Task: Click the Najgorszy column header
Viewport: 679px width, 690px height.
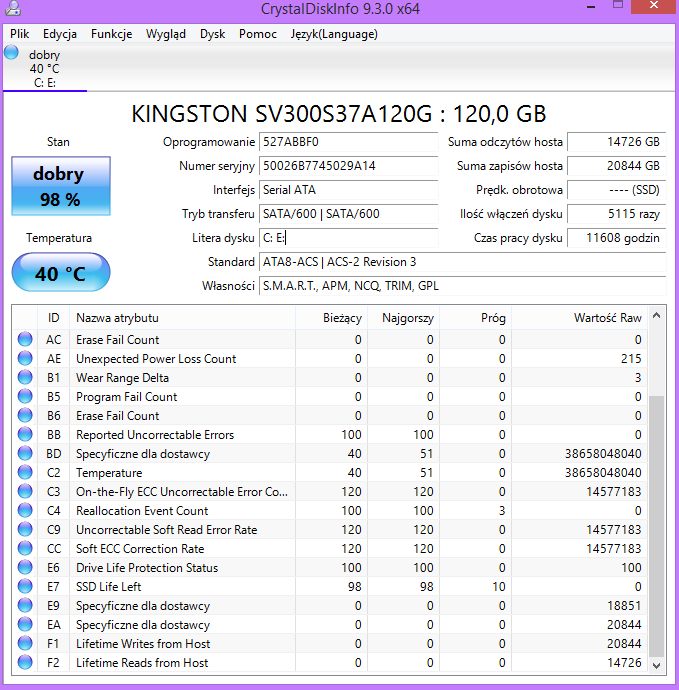Action: (x=404, y=318)
